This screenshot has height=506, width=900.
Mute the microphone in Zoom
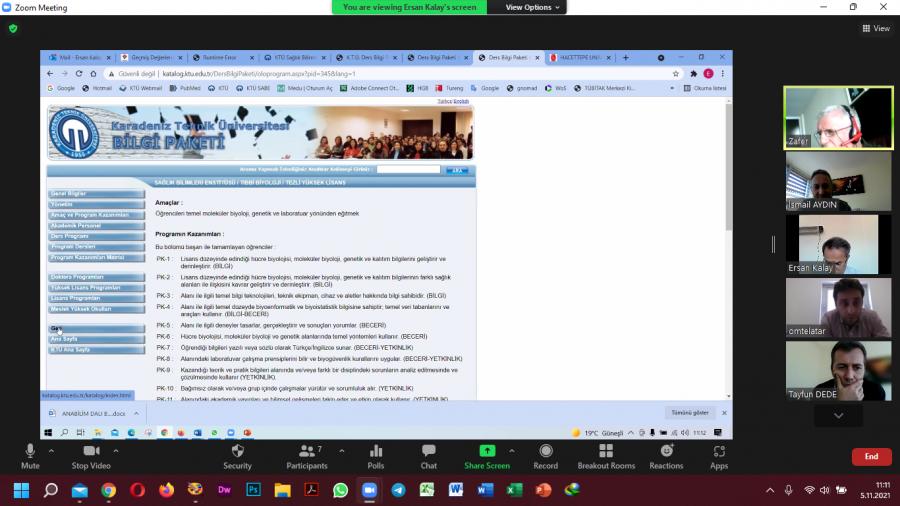pyautogui.click(x=30, y=457)
